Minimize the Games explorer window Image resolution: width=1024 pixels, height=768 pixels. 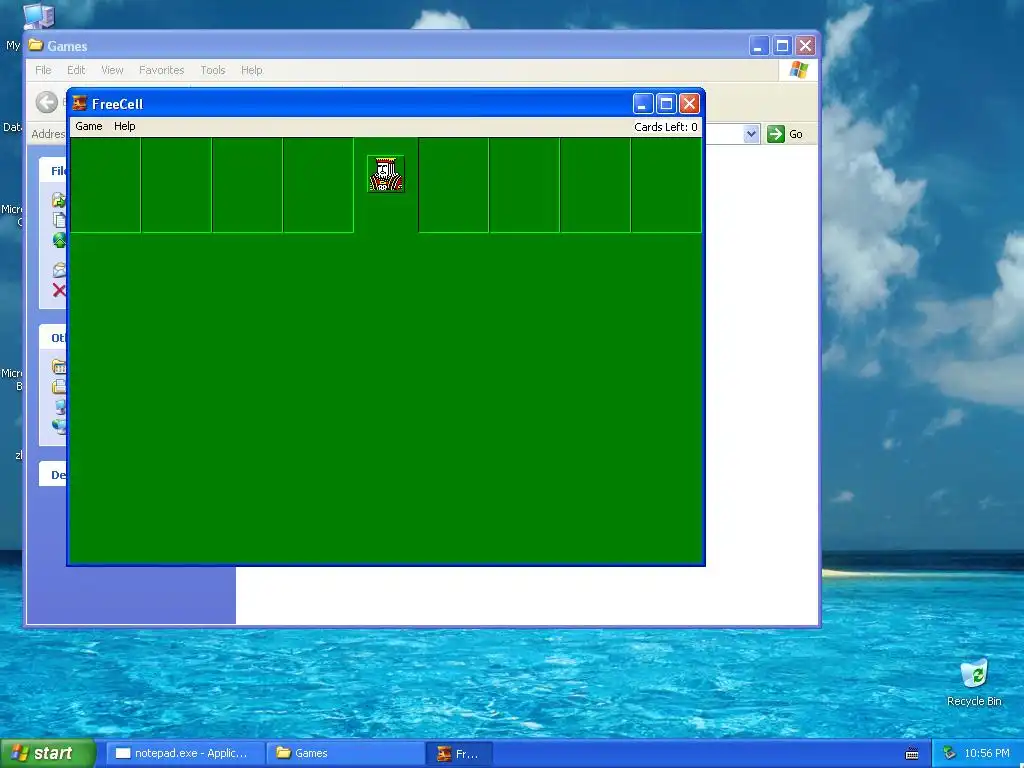click(758, 46)
